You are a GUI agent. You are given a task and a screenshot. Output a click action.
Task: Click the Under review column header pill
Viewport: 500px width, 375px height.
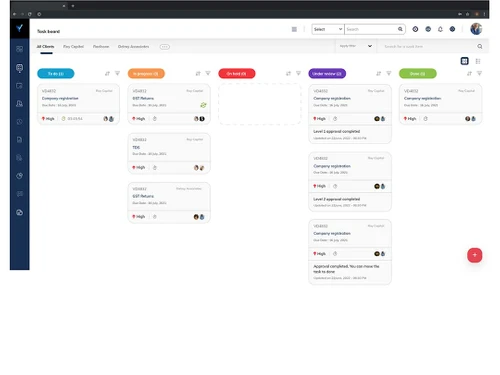327,74
